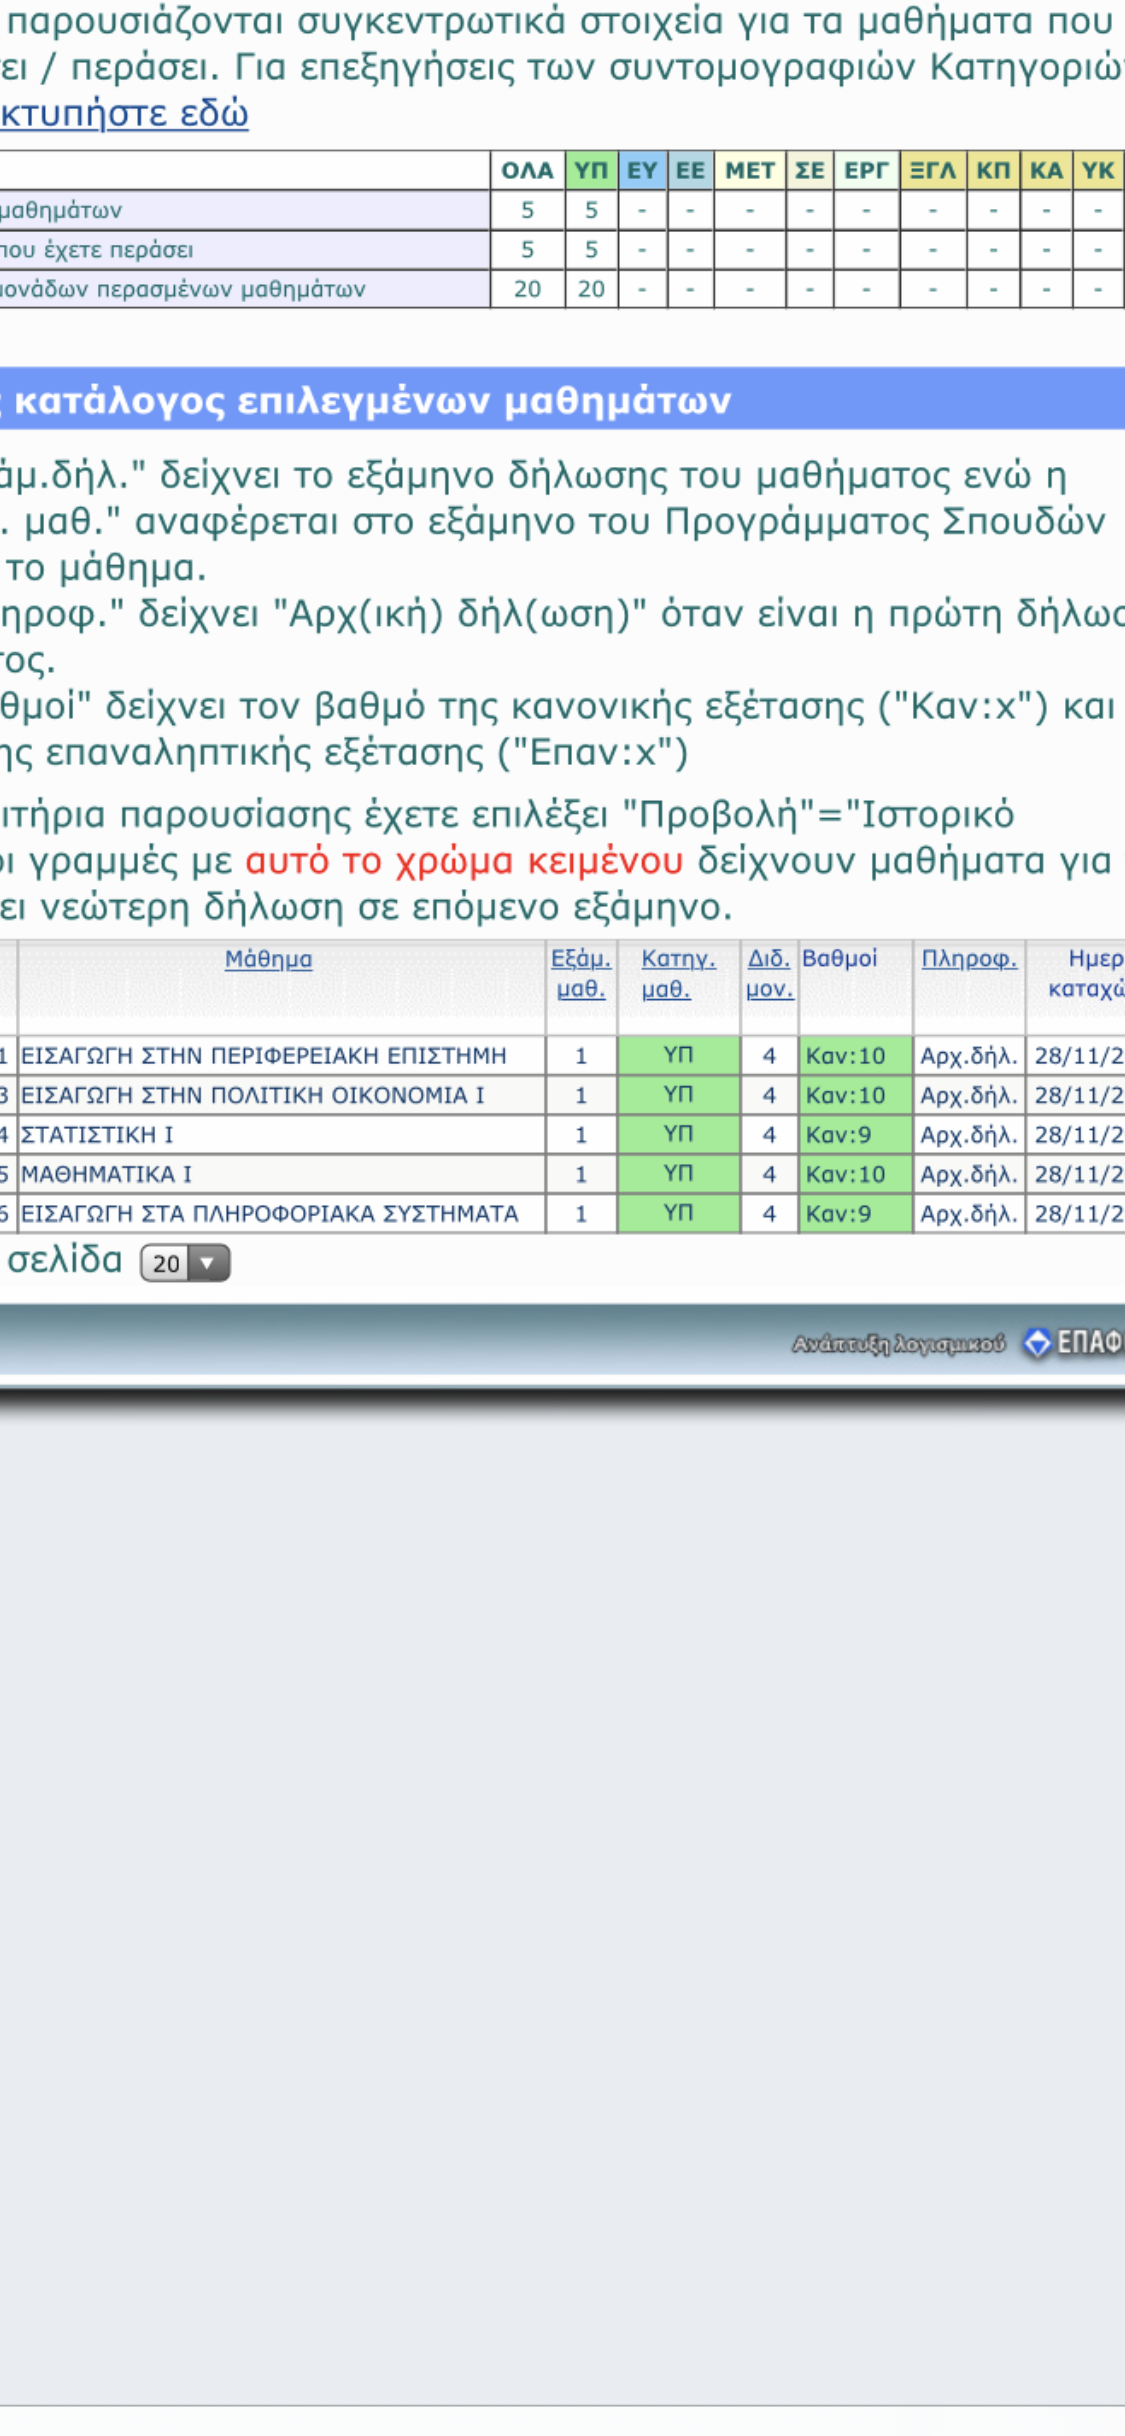Sort by the Μάθημα column header

tap(268, 959)
